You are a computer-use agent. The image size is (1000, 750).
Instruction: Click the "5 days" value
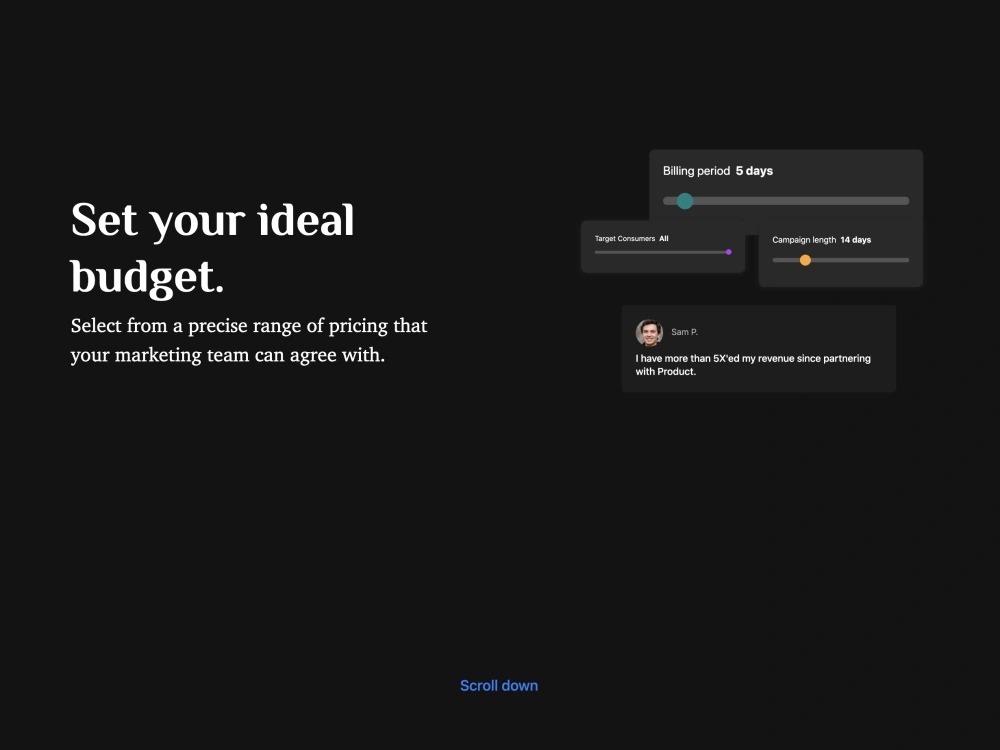click(x=754, y=171)
